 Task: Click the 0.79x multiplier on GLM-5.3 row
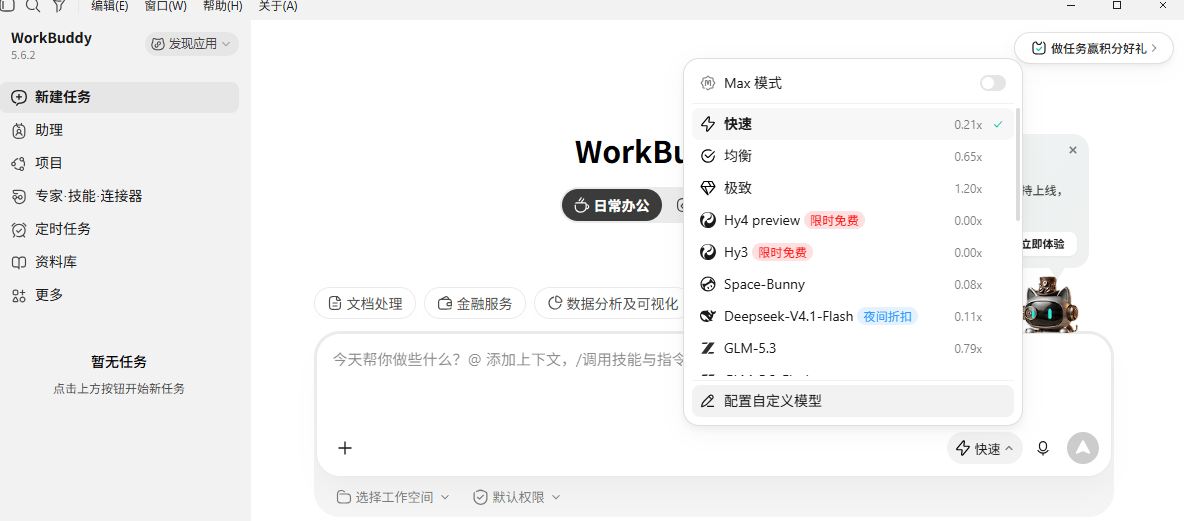(x=967, y=349)
